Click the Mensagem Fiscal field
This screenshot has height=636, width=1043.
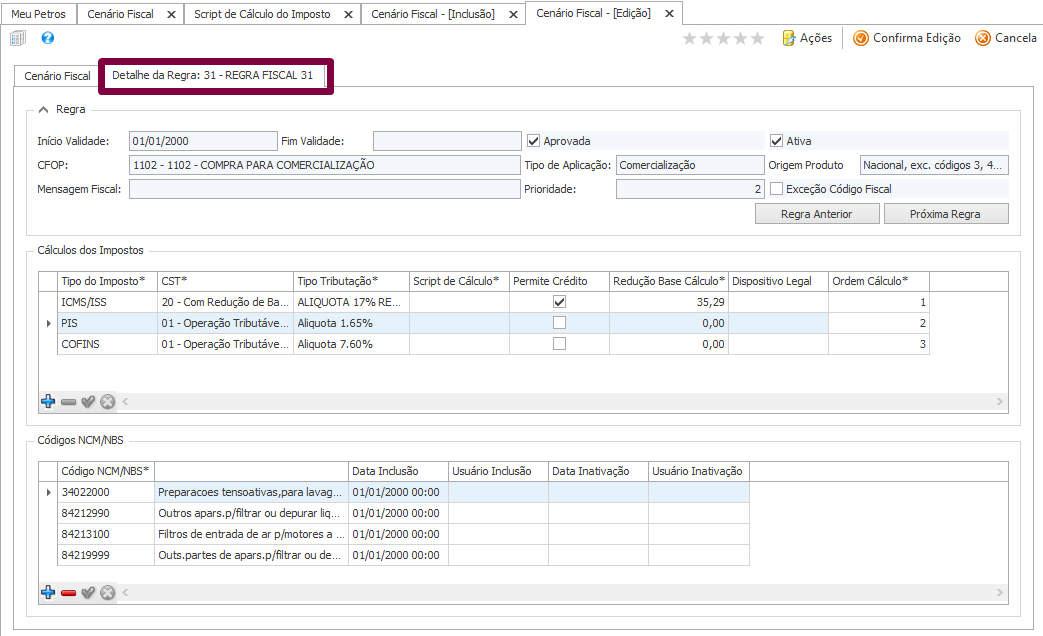click(325, 189)
